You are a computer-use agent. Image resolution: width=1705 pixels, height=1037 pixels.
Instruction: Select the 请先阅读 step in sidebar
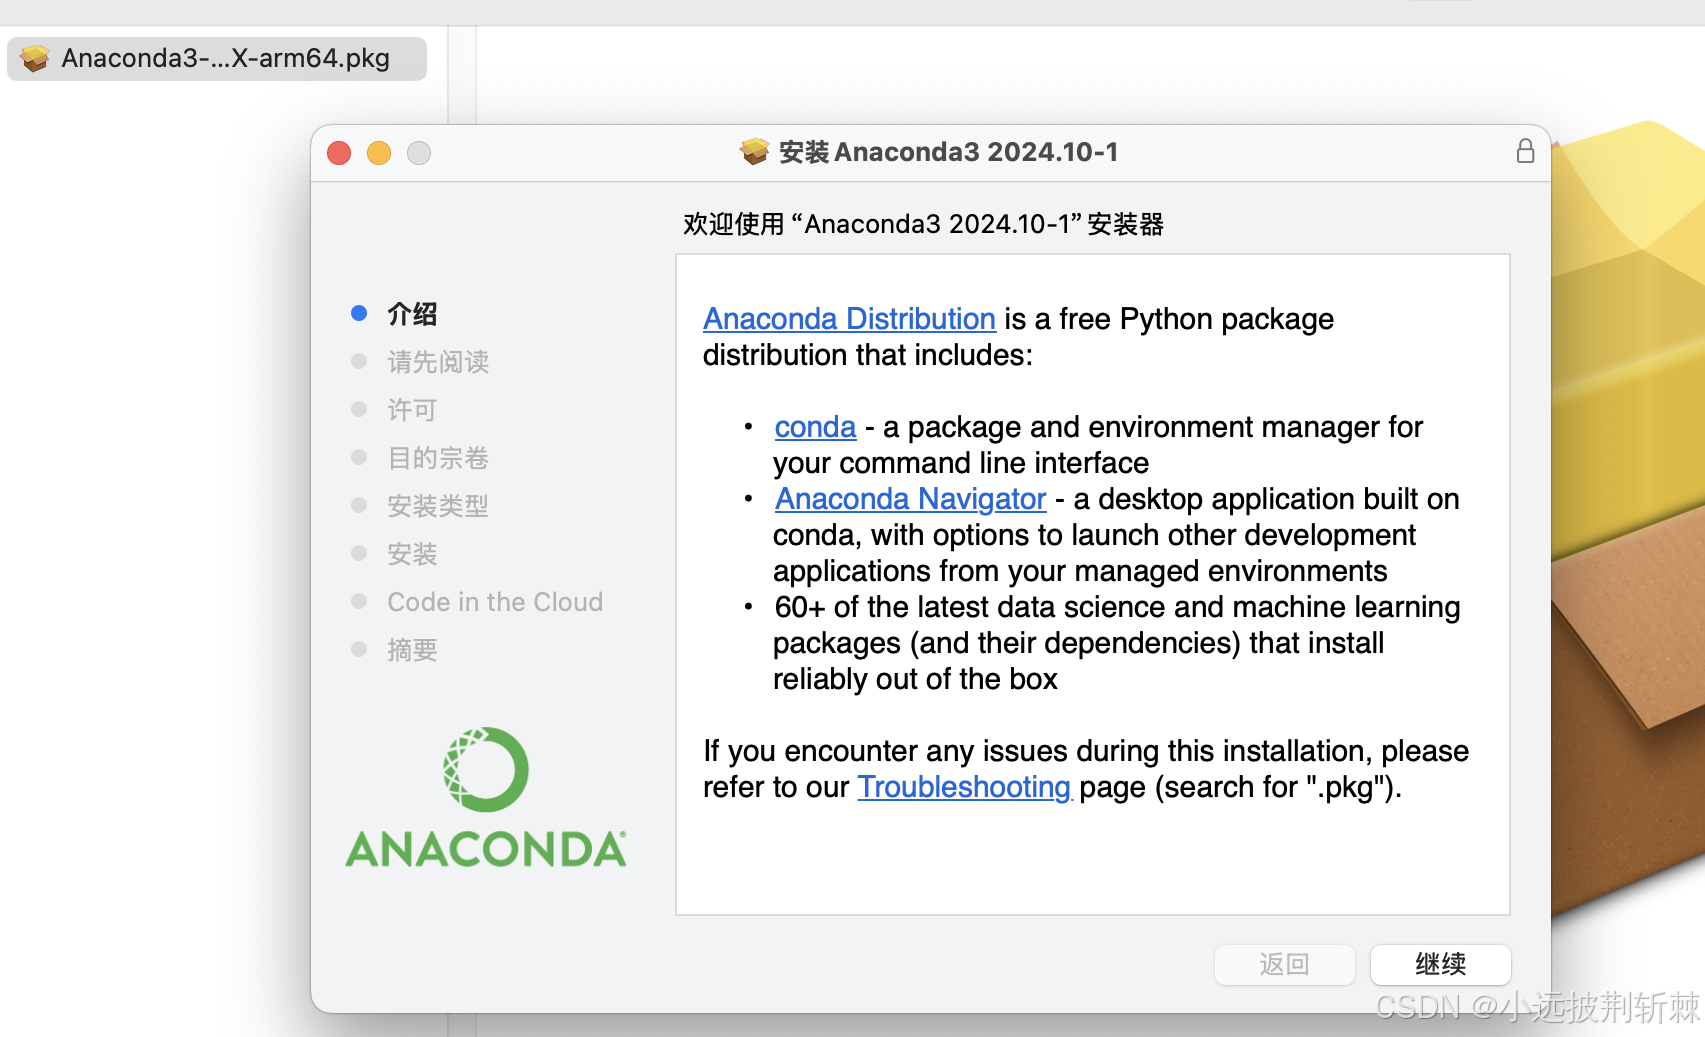point(438,362)
